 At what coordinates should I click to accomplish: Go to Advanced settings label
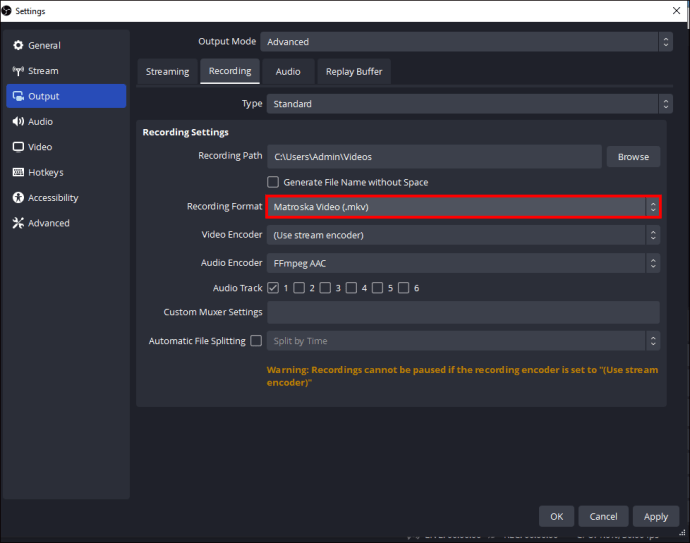pyautogui.click(x=49, y=223)
